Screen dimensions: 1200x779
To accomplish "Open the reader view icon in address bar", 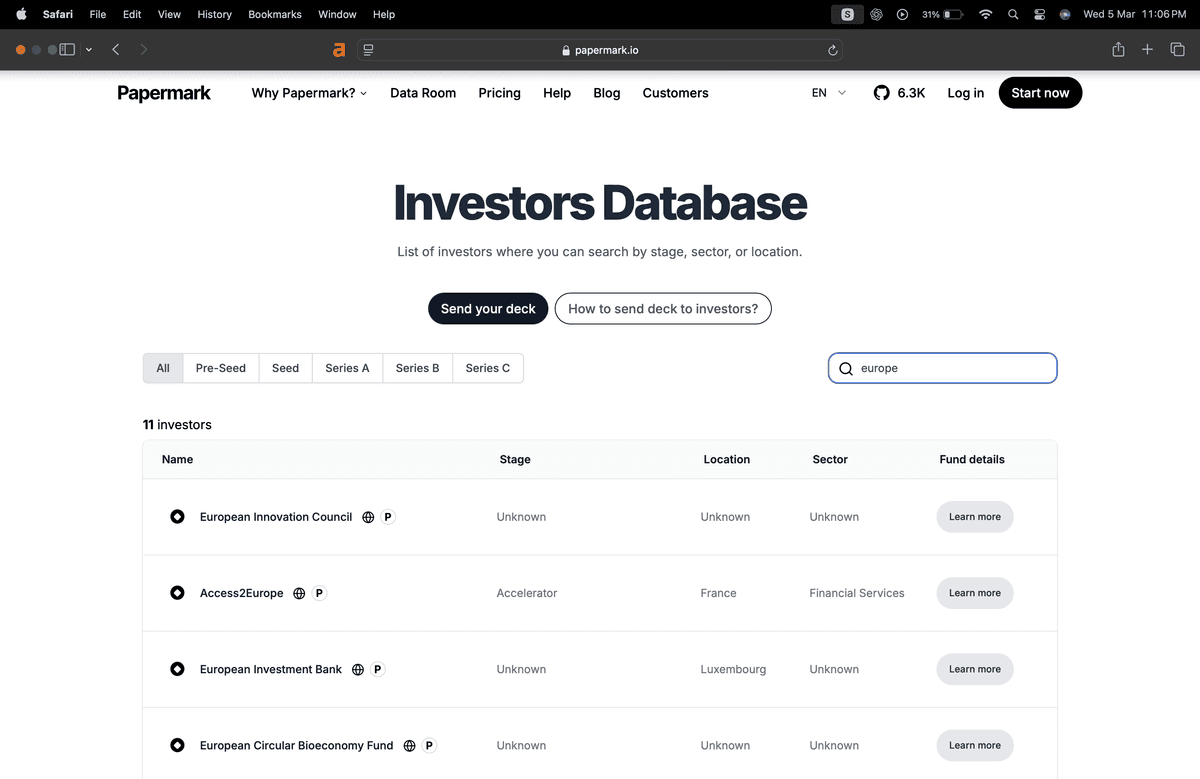I will click(x=368, y=49).
